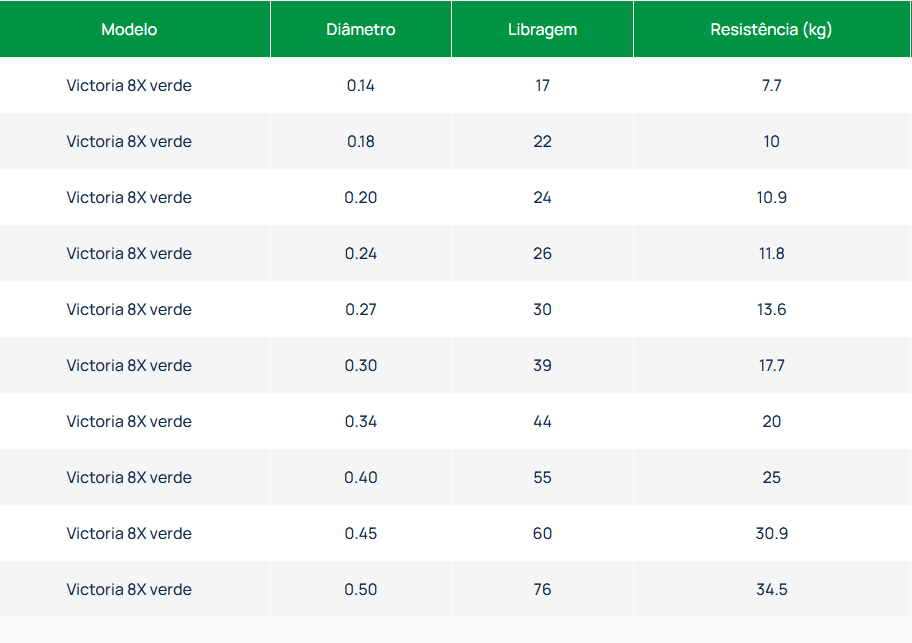Click resistance value 30.9

pos(772,533)
